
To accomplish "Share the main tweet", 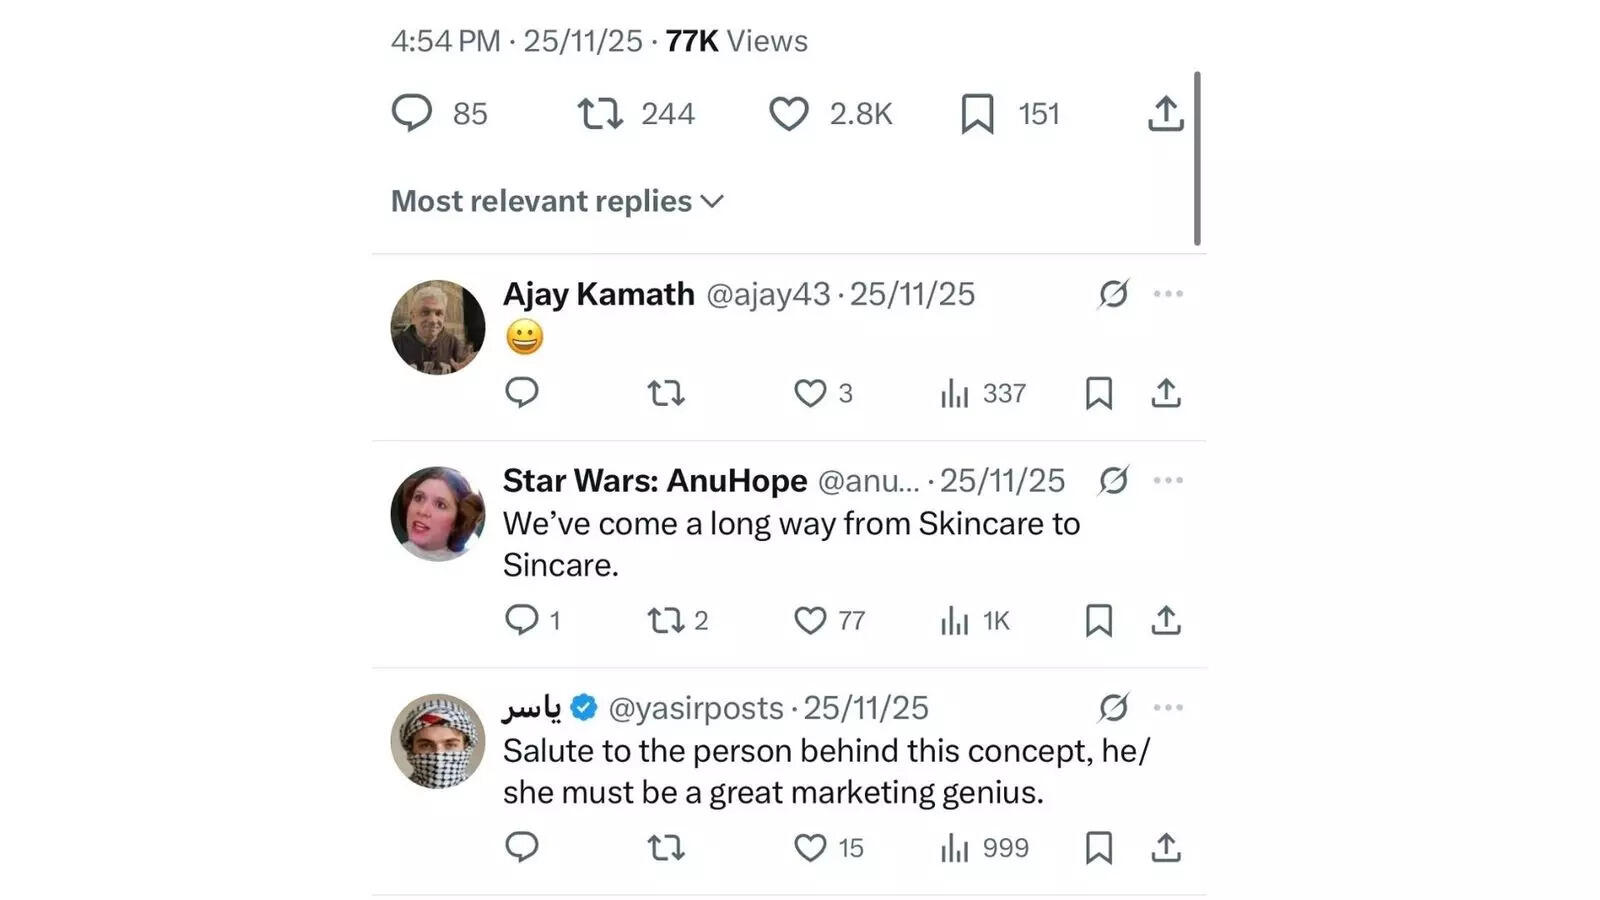I will pyautogui.click(x=1165, y=113).
